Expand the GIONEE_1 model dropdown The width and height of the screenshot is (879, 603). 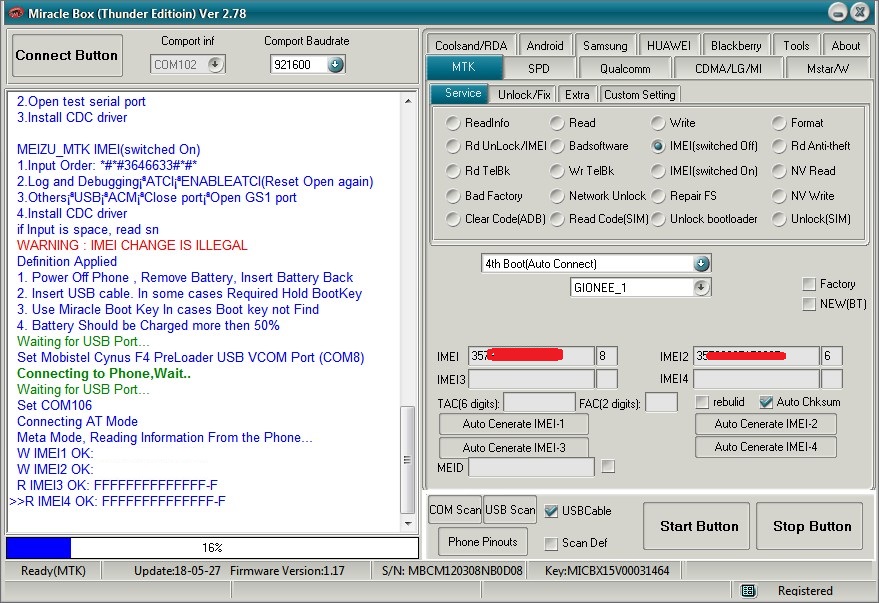click(701, 287)
